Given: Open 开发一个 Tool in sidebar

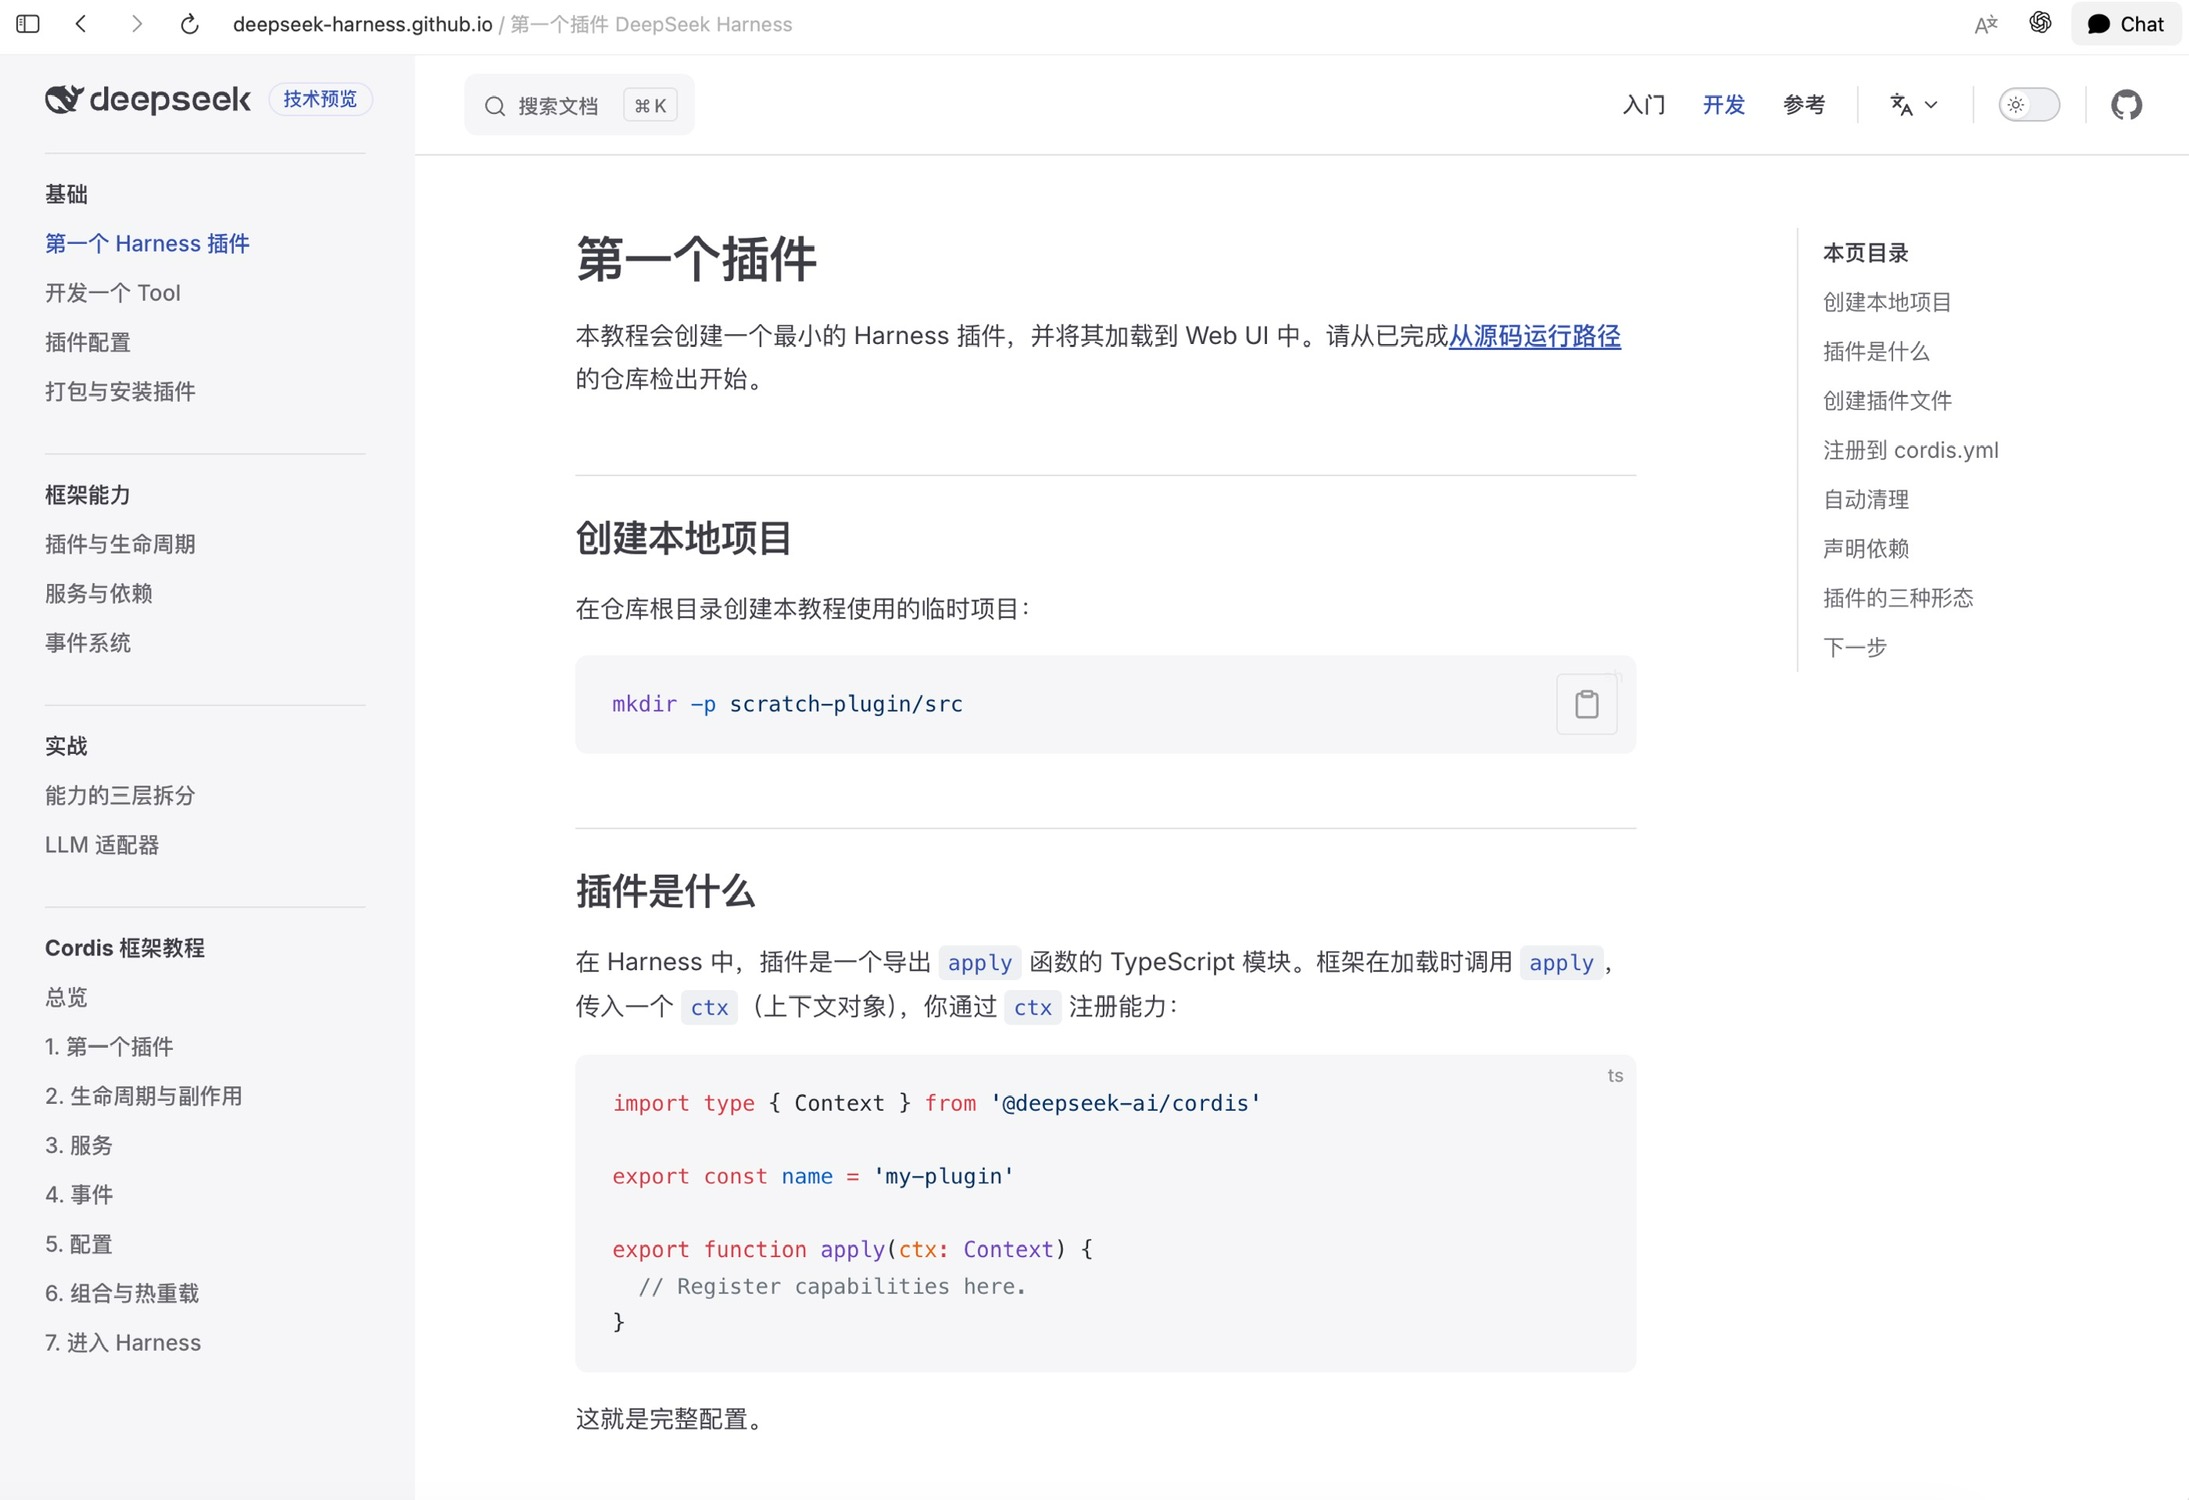Looking at the screenshot, I should pos(113,293).
